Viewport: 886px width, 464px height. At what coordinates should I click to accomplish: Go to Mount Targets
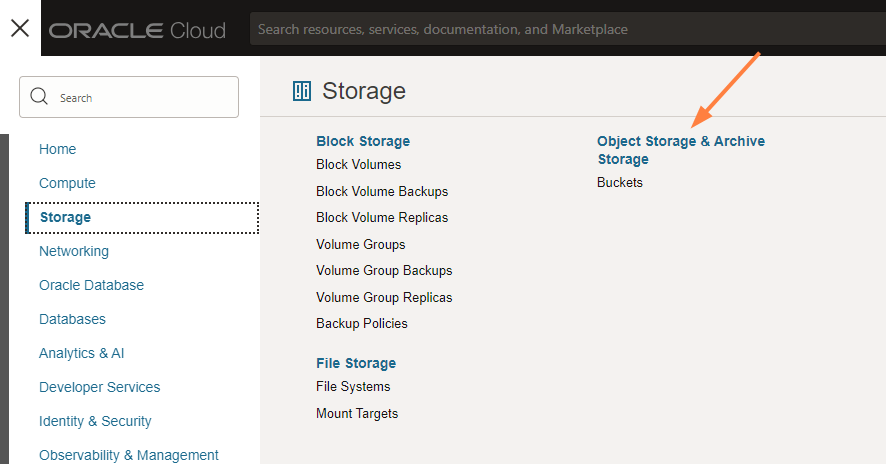tap(357, 413)
